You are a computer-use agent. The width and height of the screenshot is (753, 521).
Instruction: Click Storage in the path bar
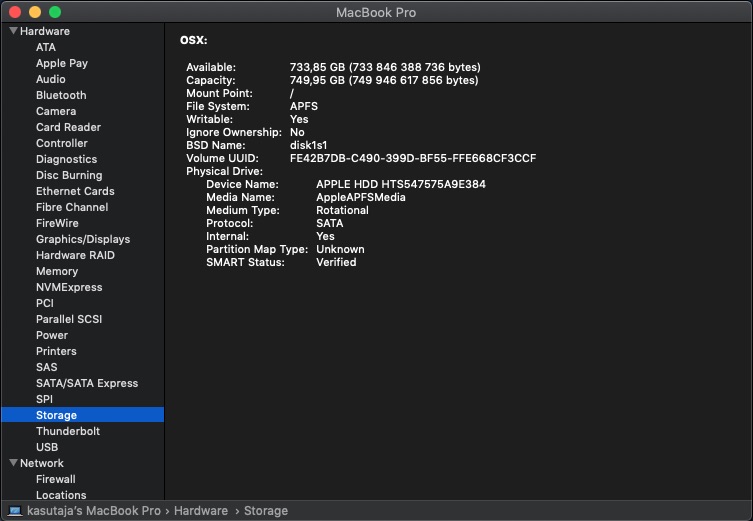tap(266, 510)
